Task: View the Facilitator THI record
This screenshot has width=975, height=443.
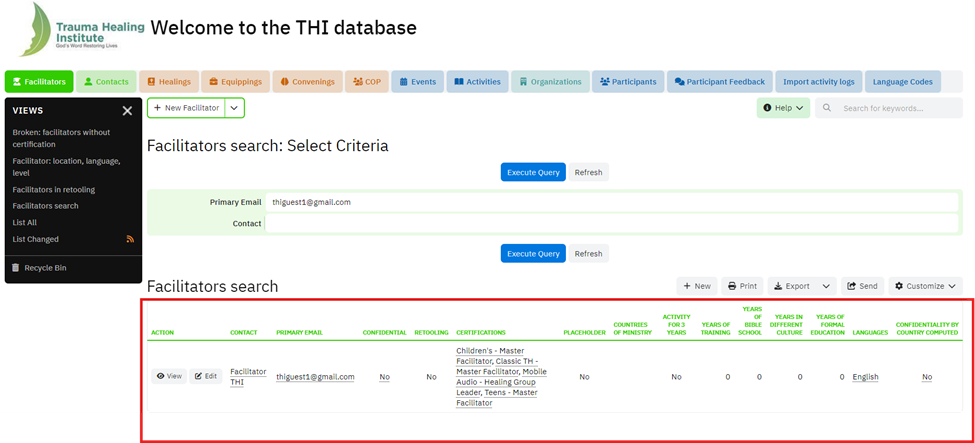Action: point(169,376)
